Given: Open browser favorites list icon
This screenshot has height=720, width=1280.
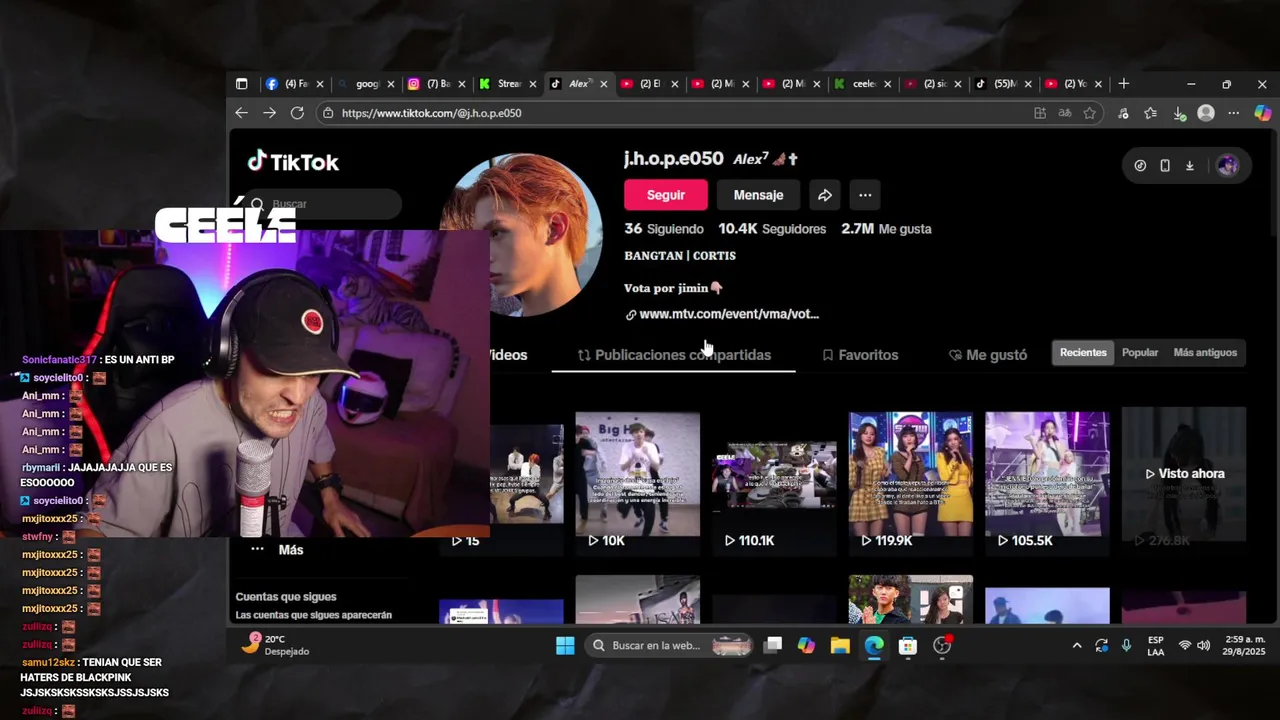Looking at the screenshot, I should click(1151, 113).
